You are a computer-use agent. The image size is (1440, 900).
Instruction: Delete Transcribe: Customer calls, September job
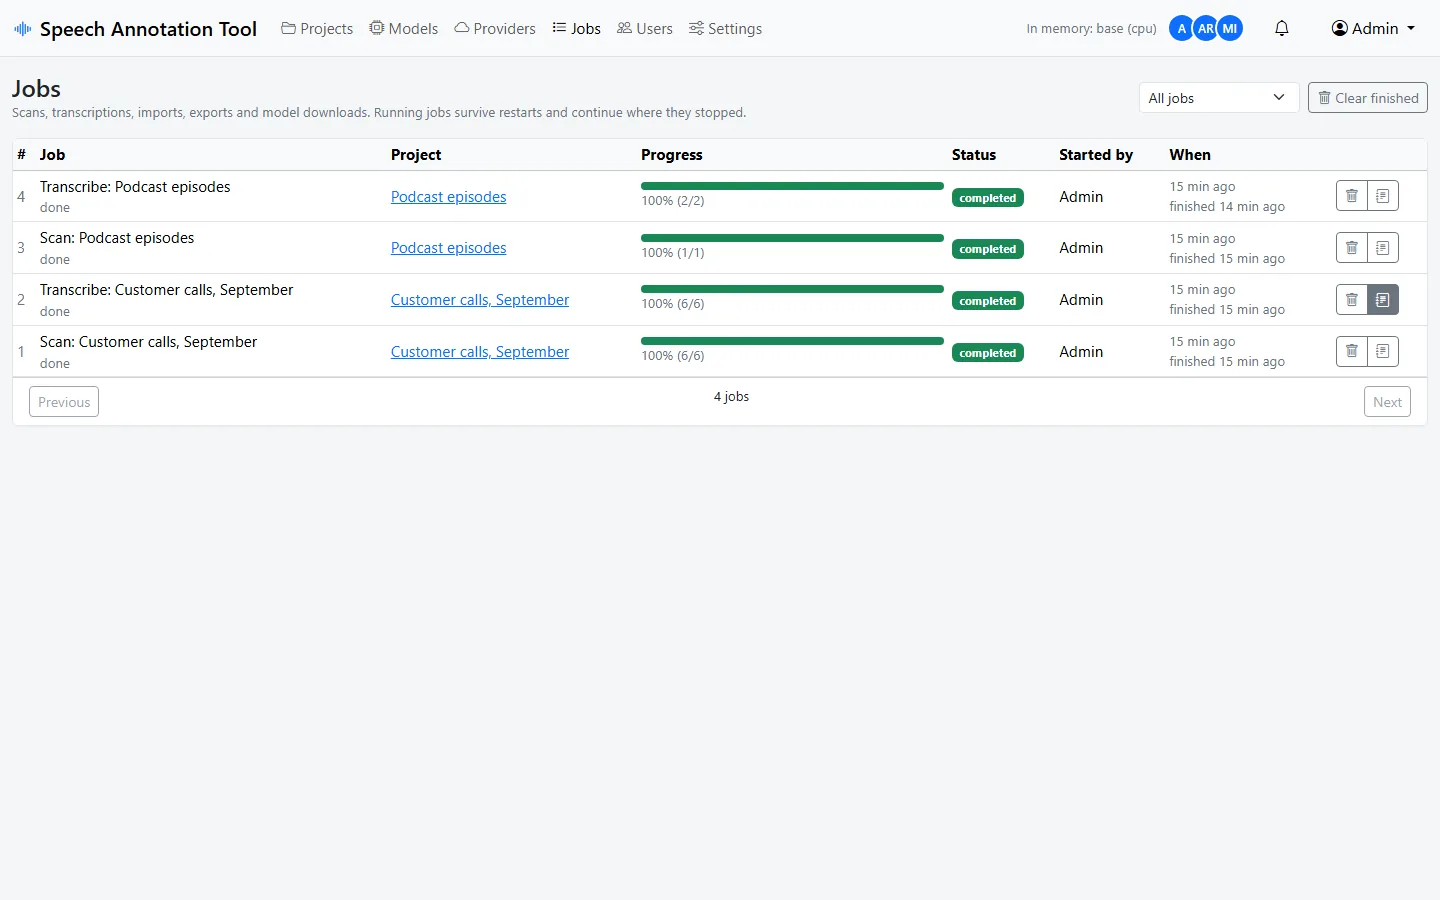pyautogui.click(x=1352, y=300)
